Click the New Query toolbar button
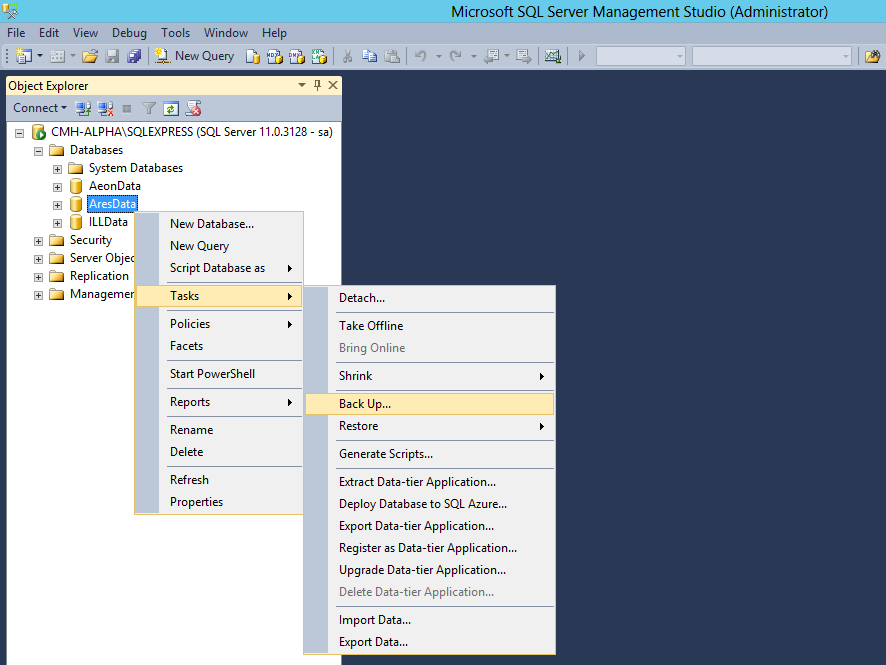 pos(194,55)
